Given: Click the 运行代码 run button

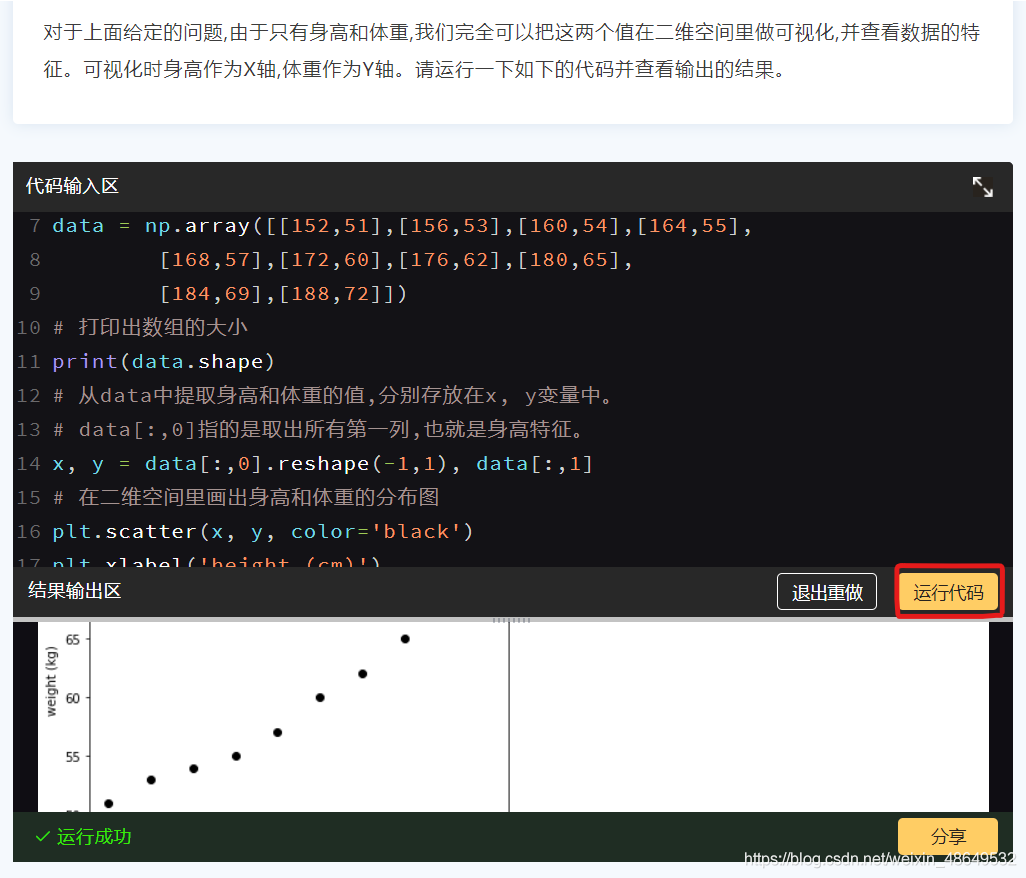Looking at the screenshot, I should [948, 592].
